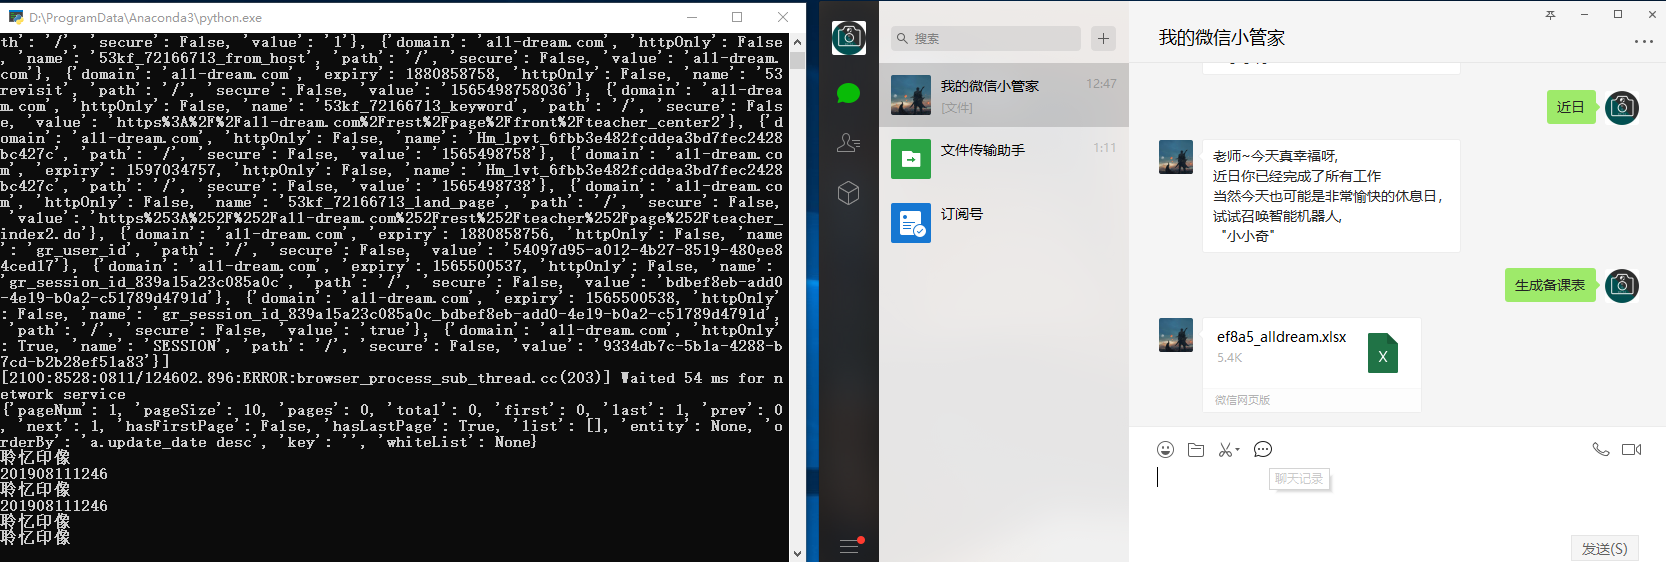1666x562 pixels.
Task: Click the contact avatar beside the 老师 message
Action: pyautogui.click(x=1176, y=157)
